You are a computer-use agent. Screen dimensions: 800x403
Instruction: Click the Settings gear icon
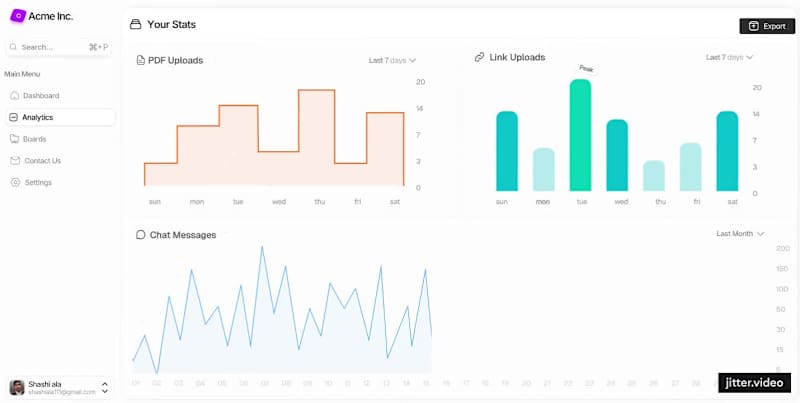coord(15,182)
